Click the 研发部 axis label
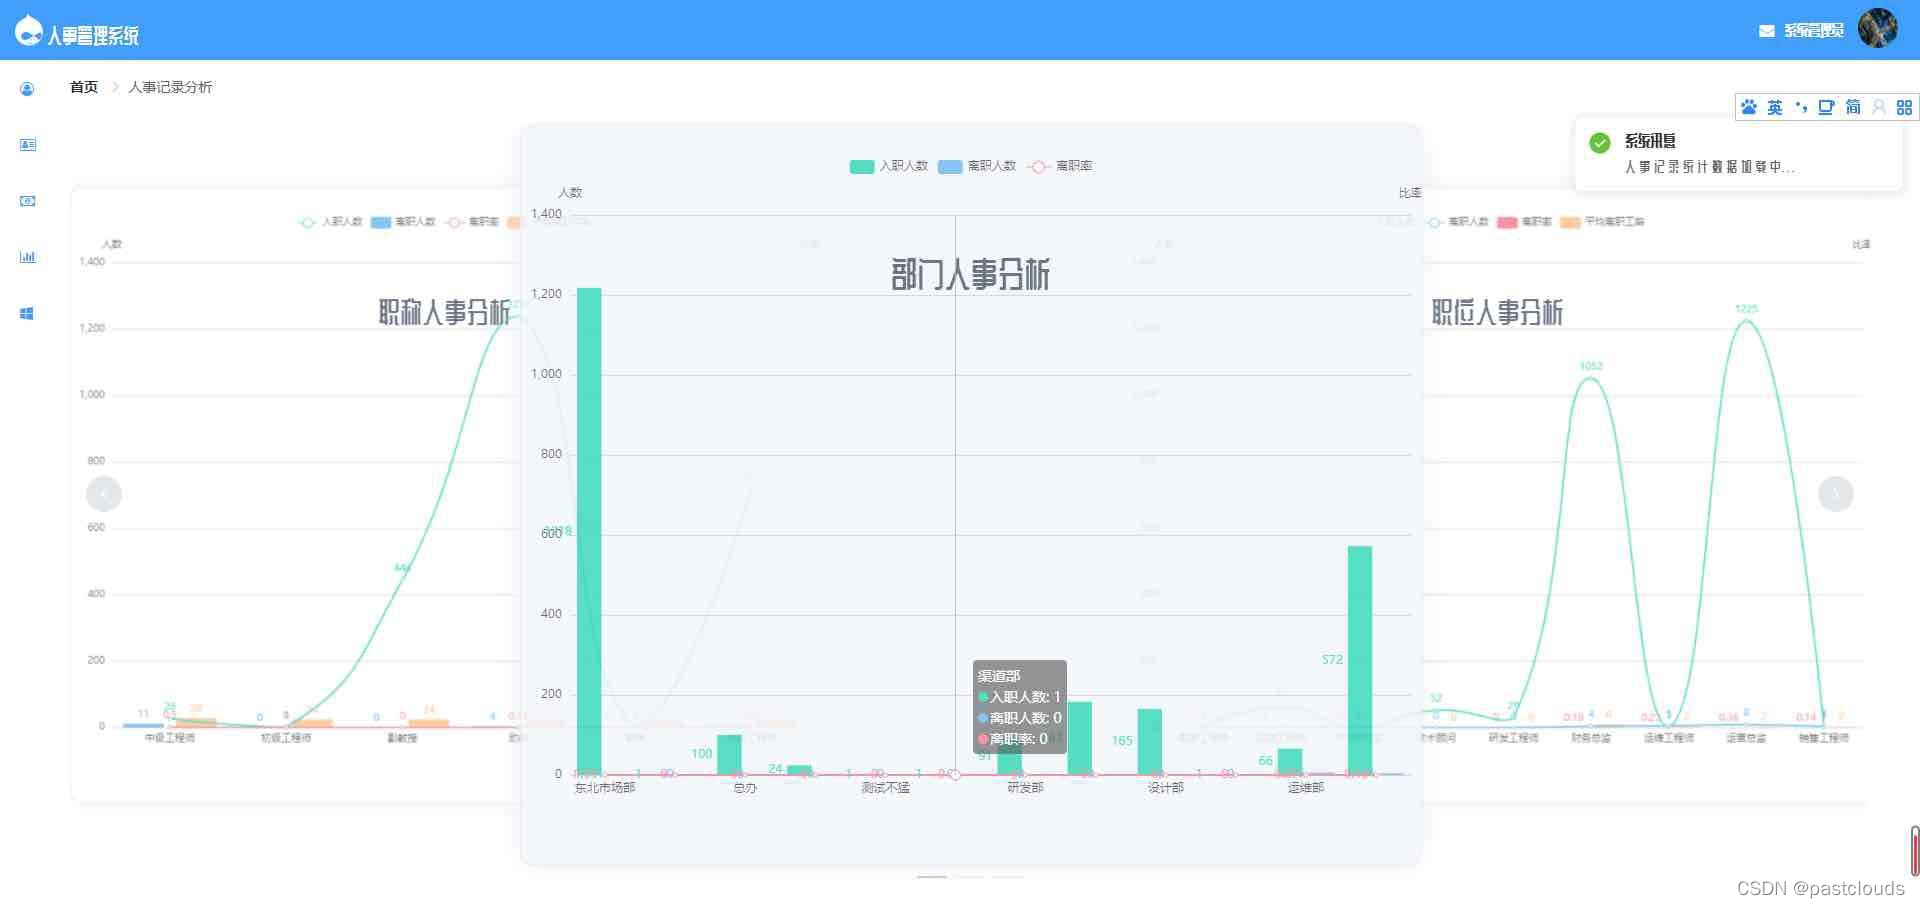Image resolution: width=1920 pixels, height=908 pixels. tap(1025, 788)
